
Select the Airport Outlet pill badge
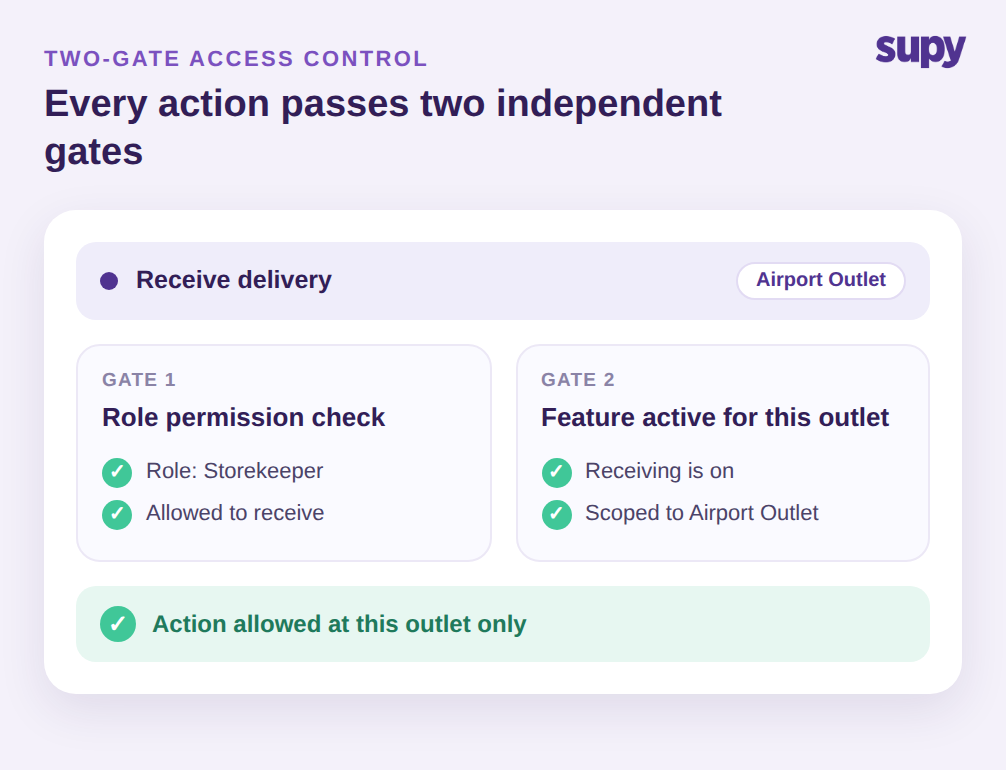point(821,280)
